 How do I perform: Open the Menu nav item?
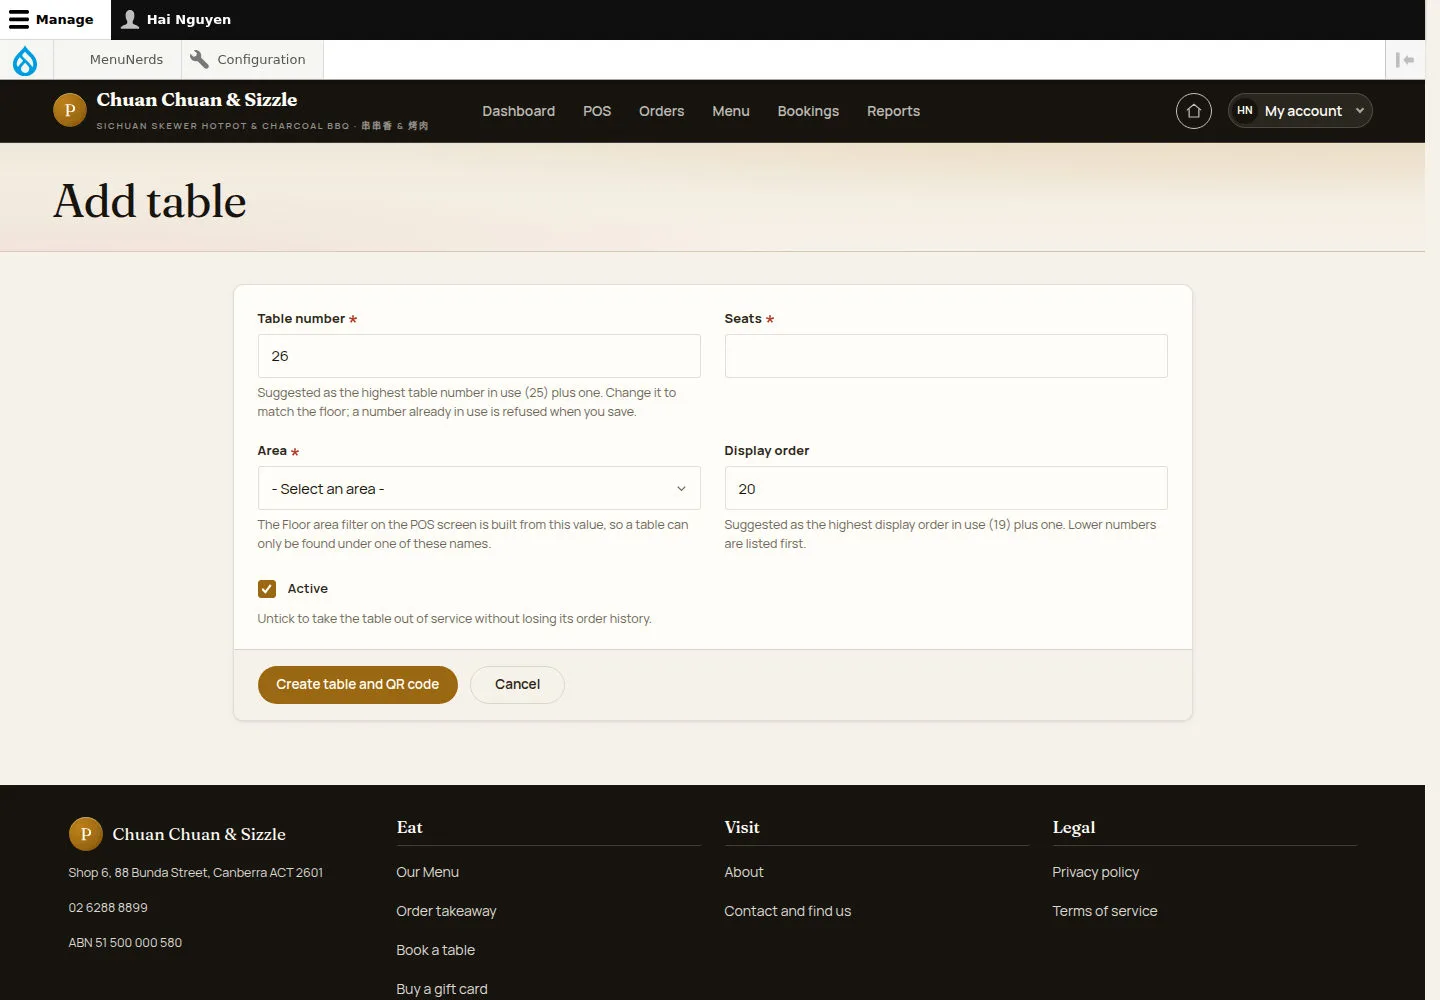(731, 111)
